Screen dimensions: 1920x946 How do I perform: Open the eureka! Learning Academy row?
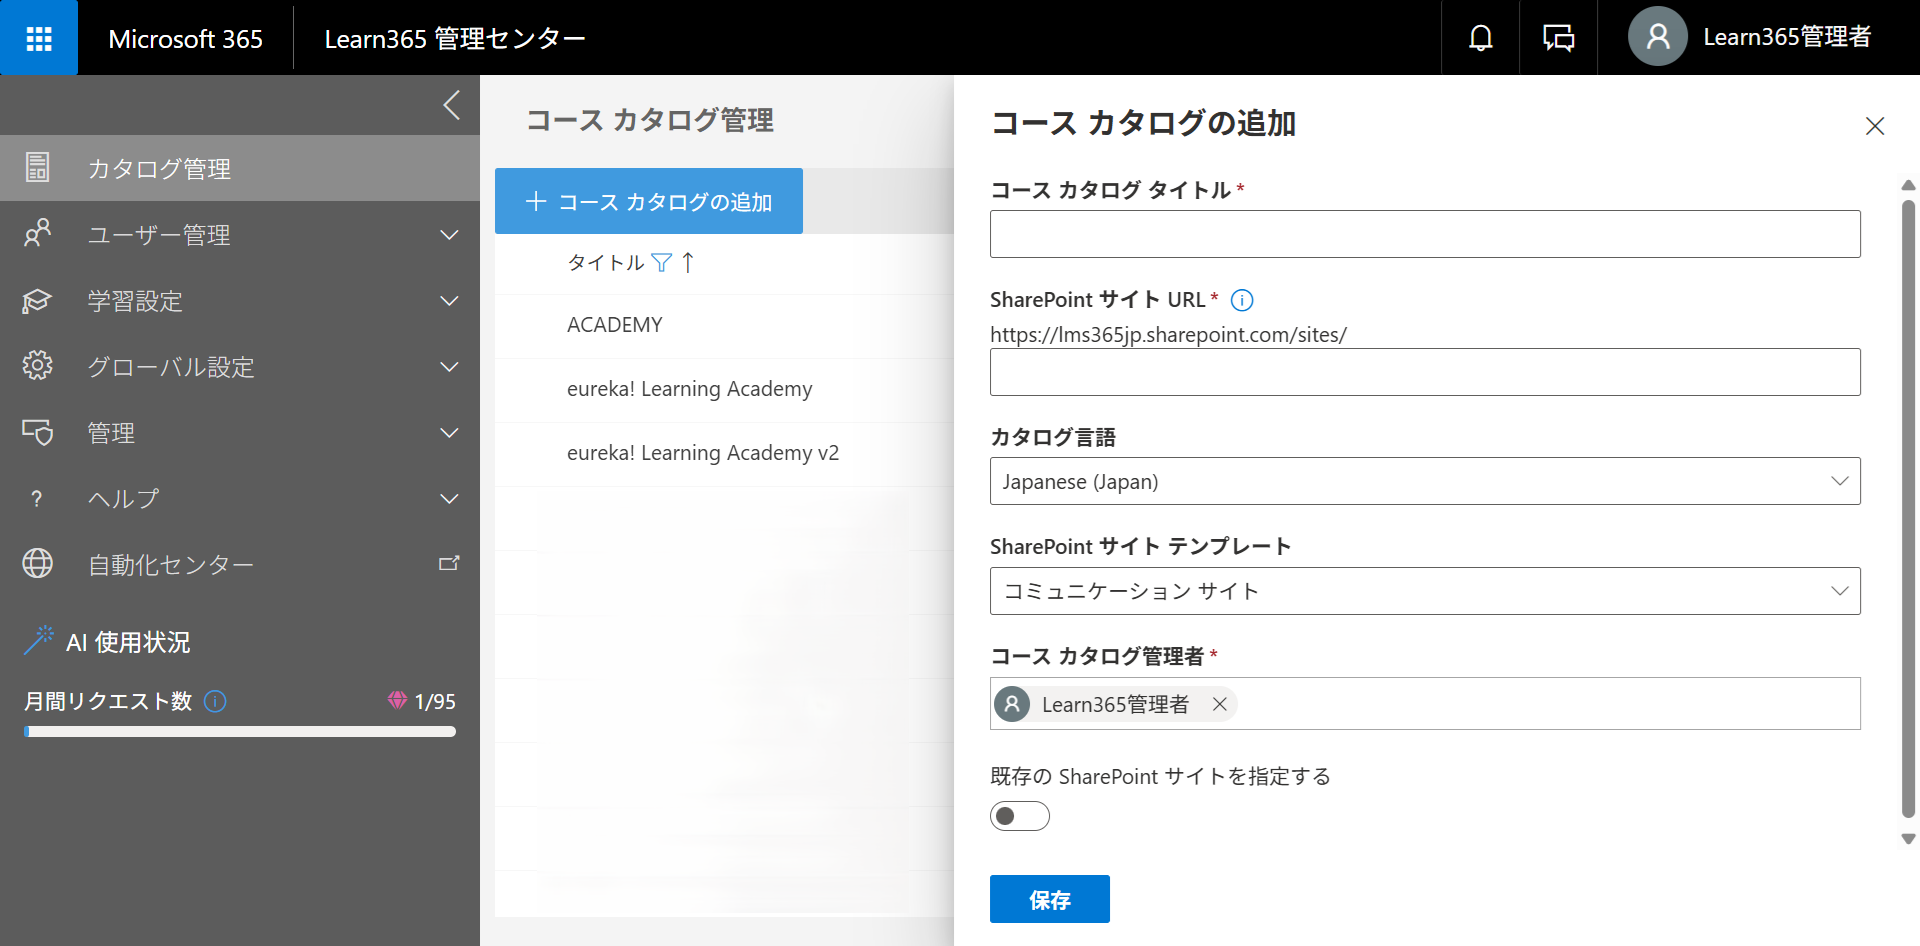(x=725, y=389)
